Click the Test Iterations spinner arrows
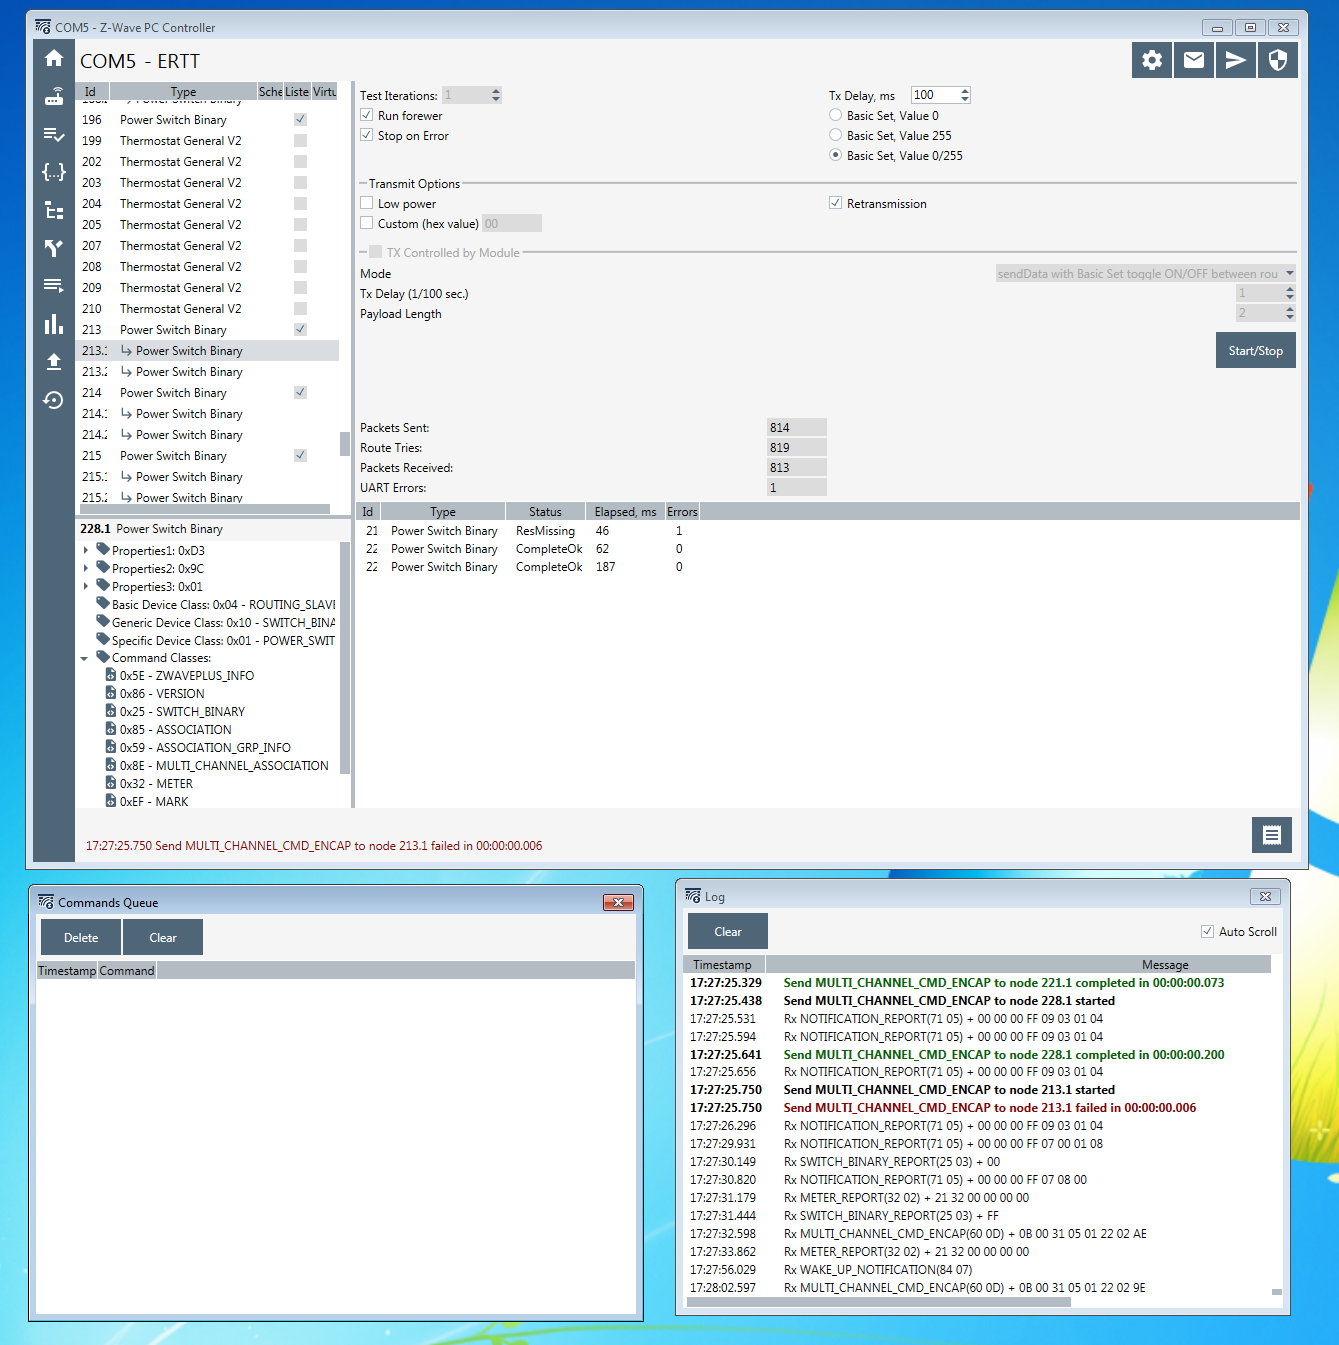The height and width of the screenshot is (1345, 1339). click(496, 95)
